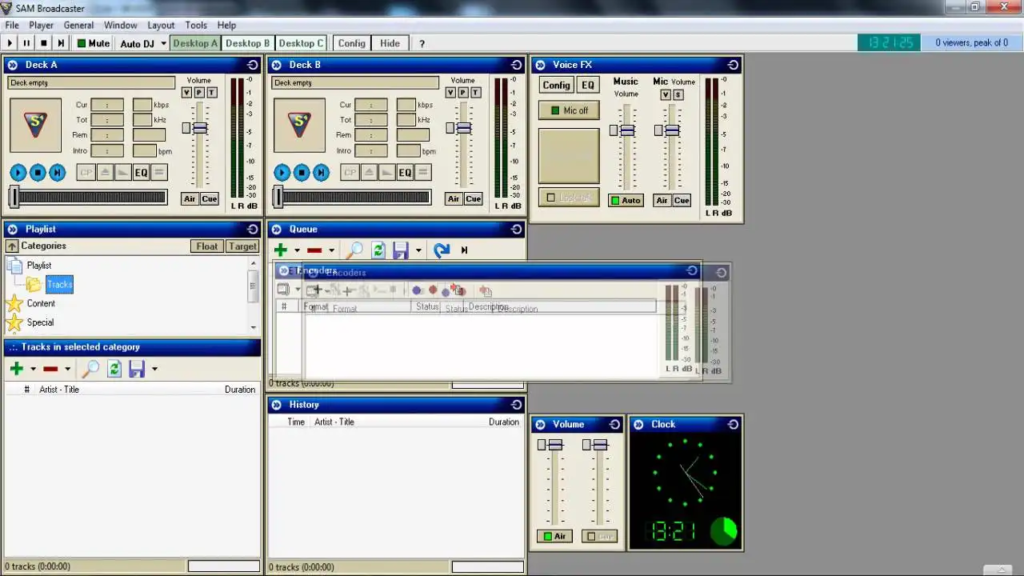Screen dimensions: 1024x576
Task: Switch to Desktop B
Action: pos(248,43)
